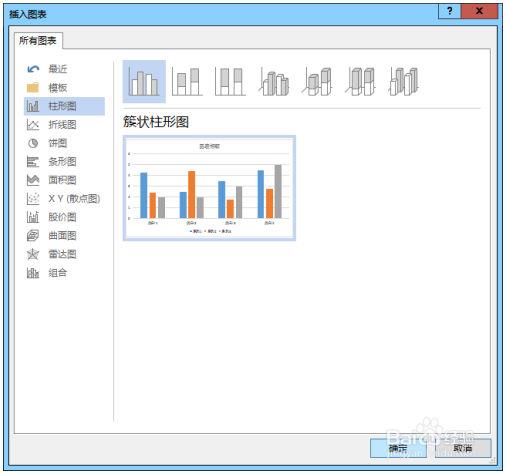Select the 3-D column subtype icon

404,82
